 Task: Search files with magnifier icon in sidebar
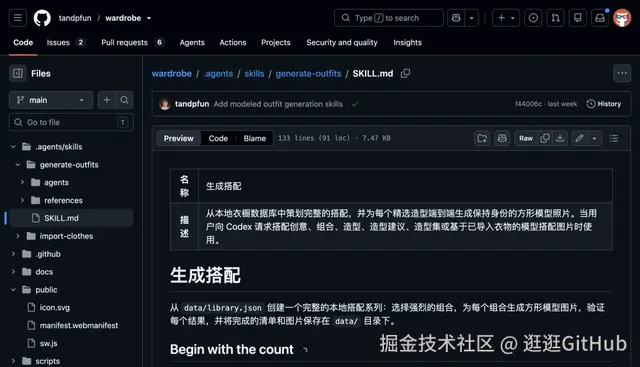pos(124,100)
